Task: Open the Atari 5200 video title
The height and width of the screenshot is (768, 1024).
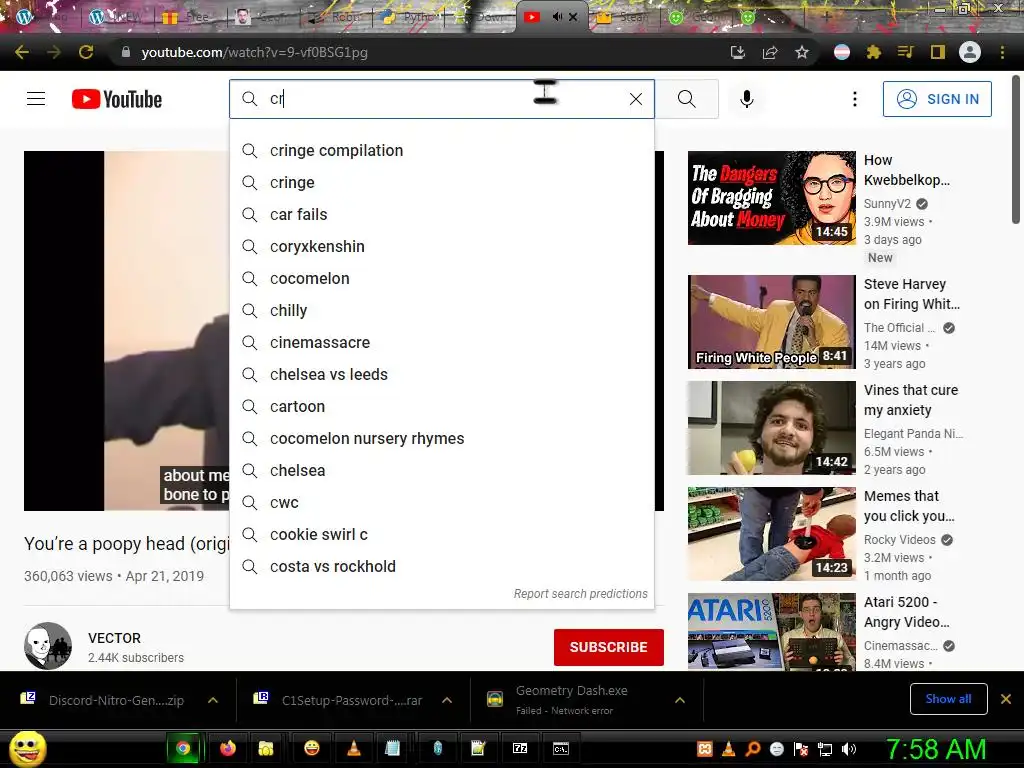Action: click(x=906, y=612)
